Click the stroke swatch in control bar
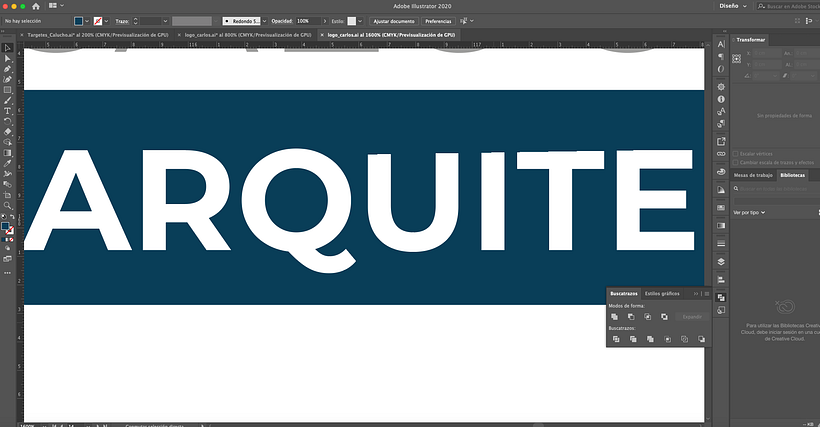 coord(98,21)
